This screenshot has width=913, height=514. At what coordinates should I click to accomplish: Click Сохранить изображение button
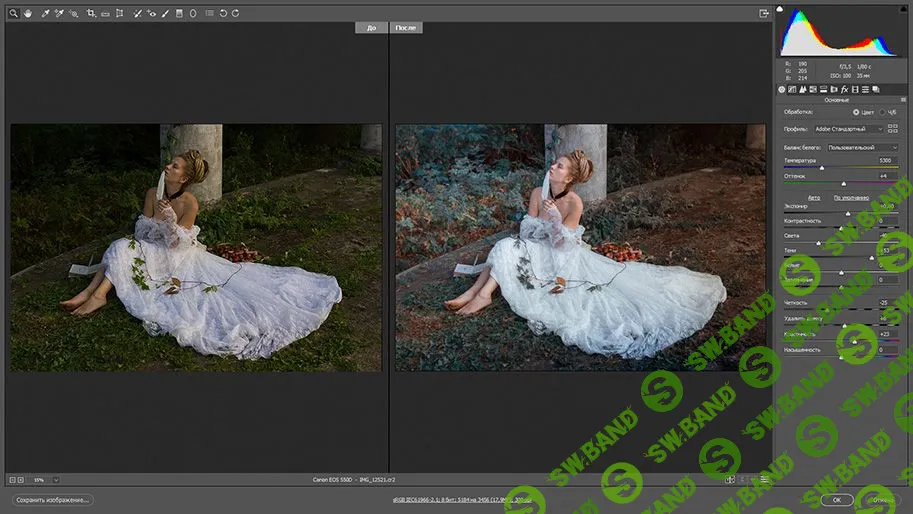coord(52,499)
